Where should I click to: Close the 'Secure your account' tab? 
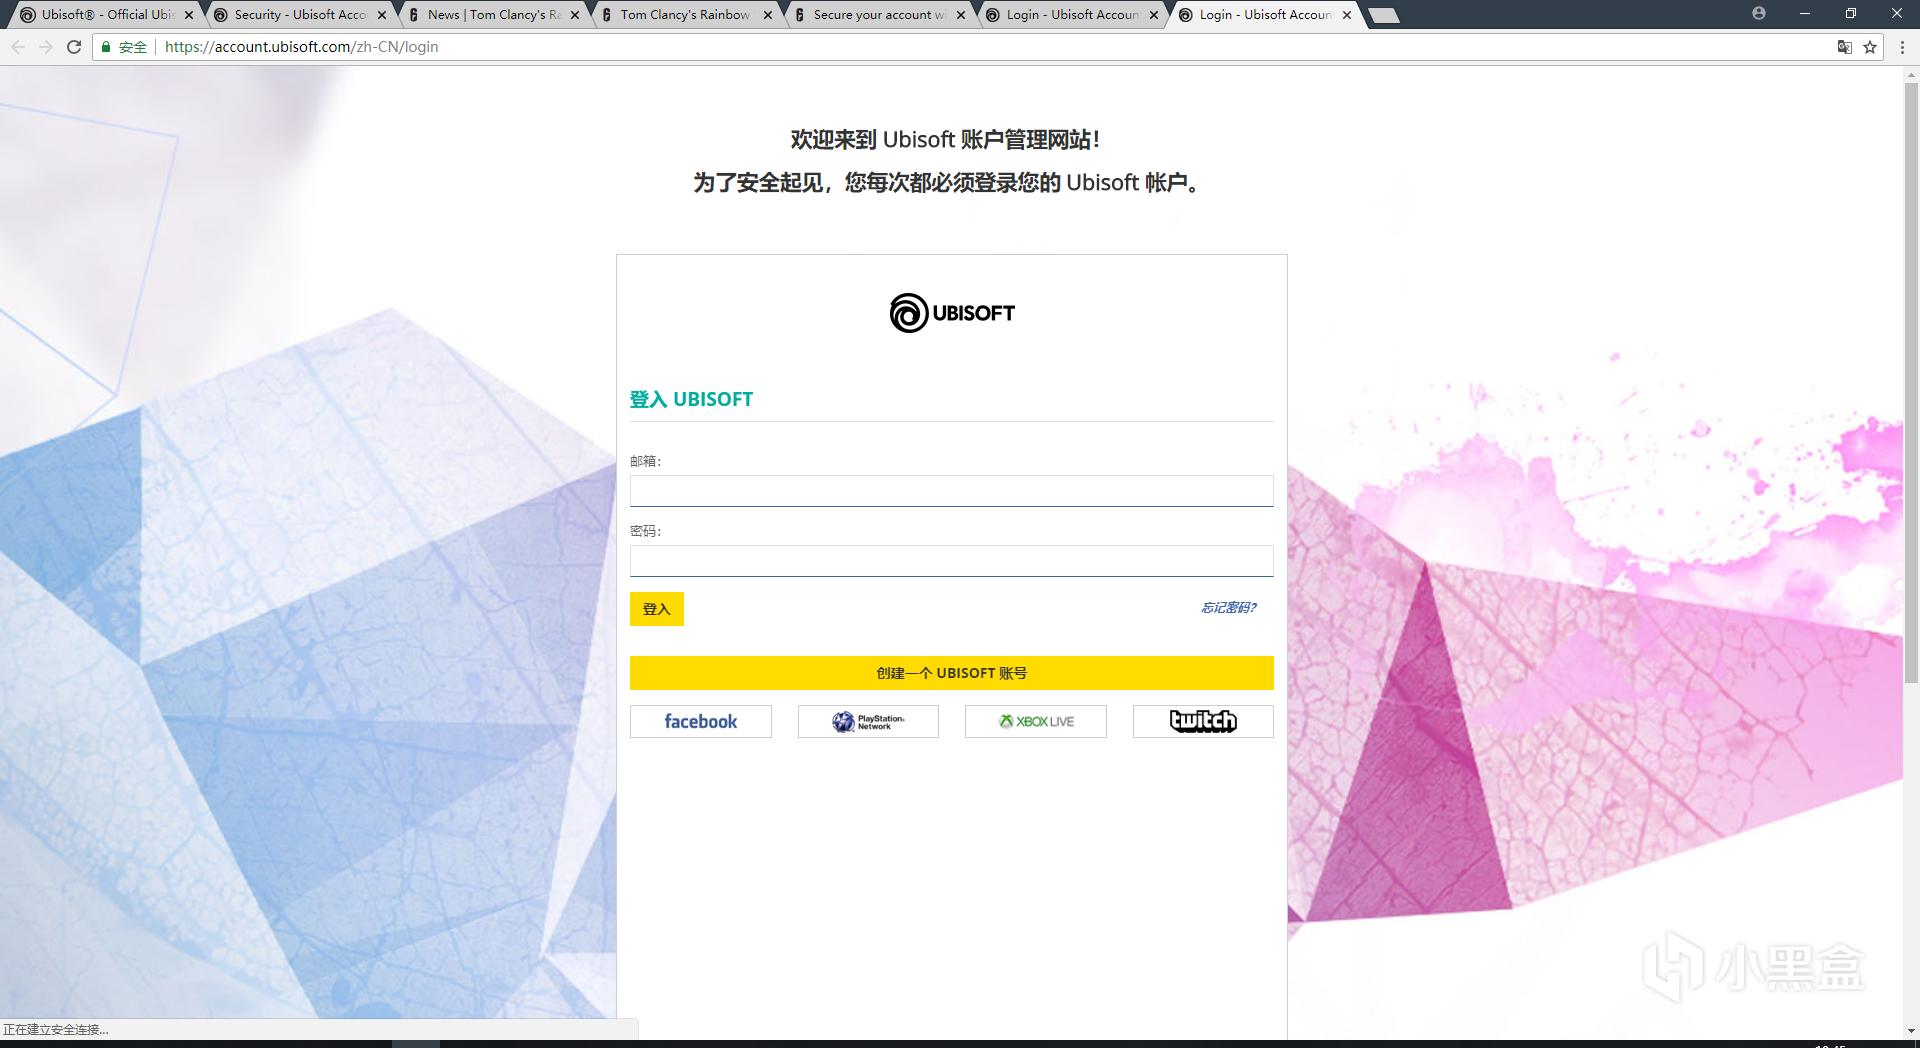point(961,15)
